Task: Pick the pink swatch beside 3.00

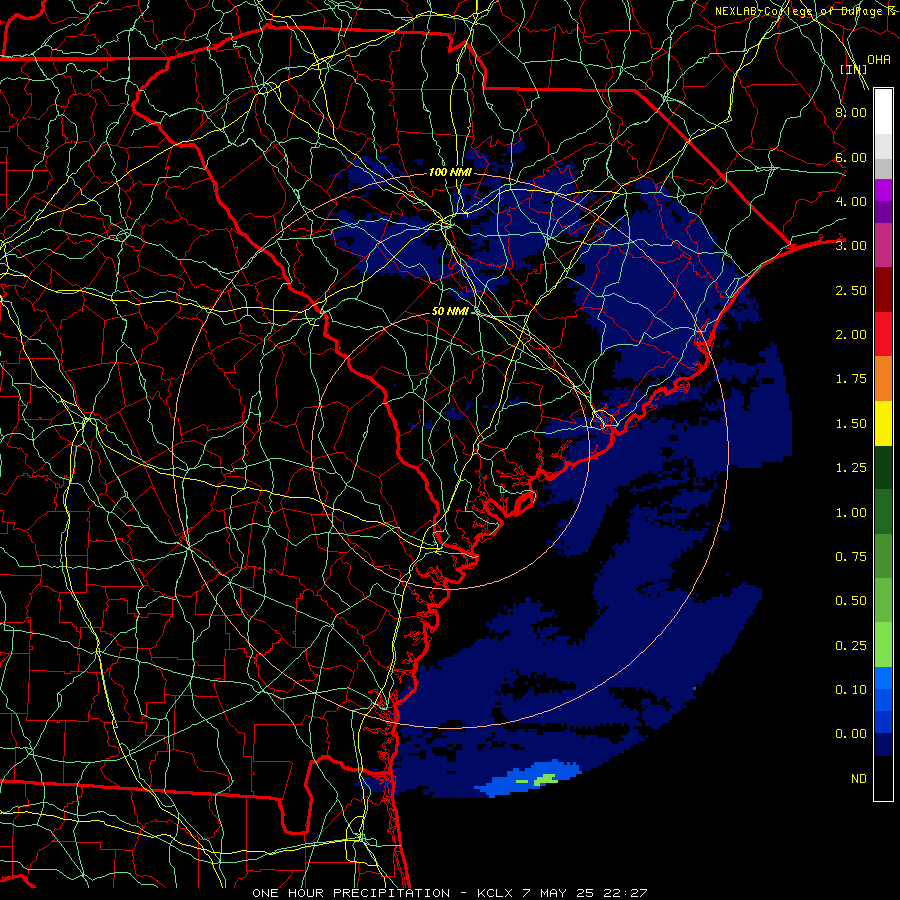Action: 883,245
